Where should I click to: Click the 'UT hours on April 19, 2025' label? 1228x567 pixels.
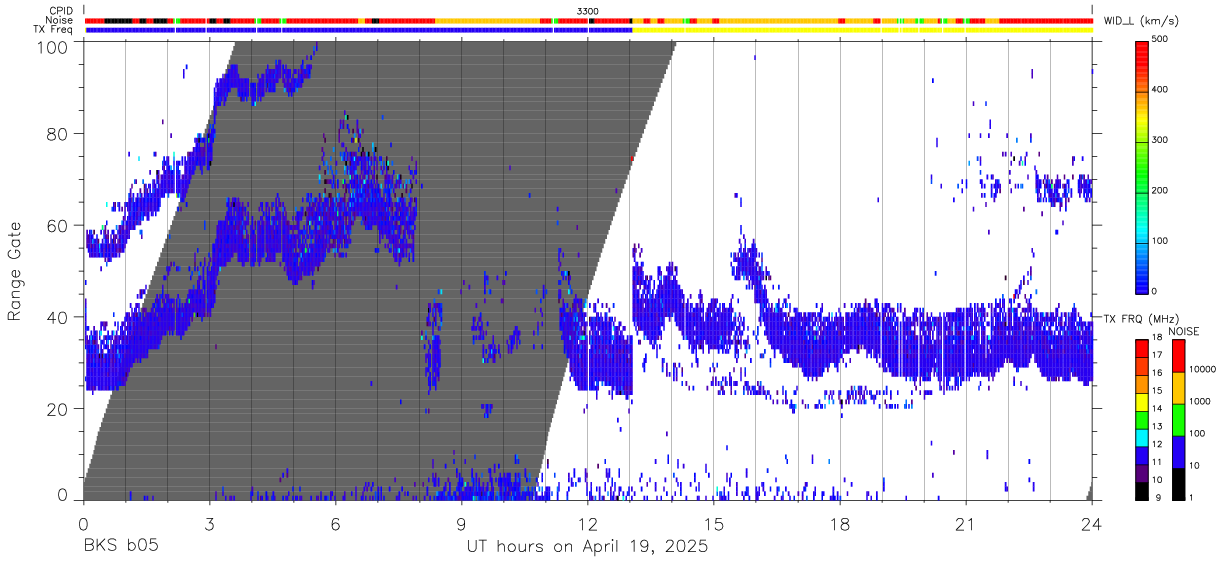[587, 547]
